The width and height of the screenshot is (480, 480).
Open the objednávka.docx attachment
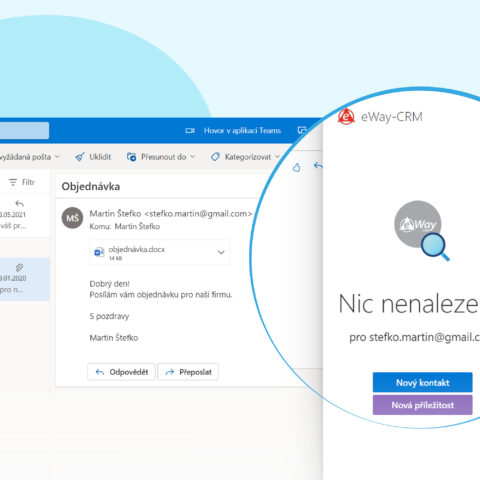(160, 253)
